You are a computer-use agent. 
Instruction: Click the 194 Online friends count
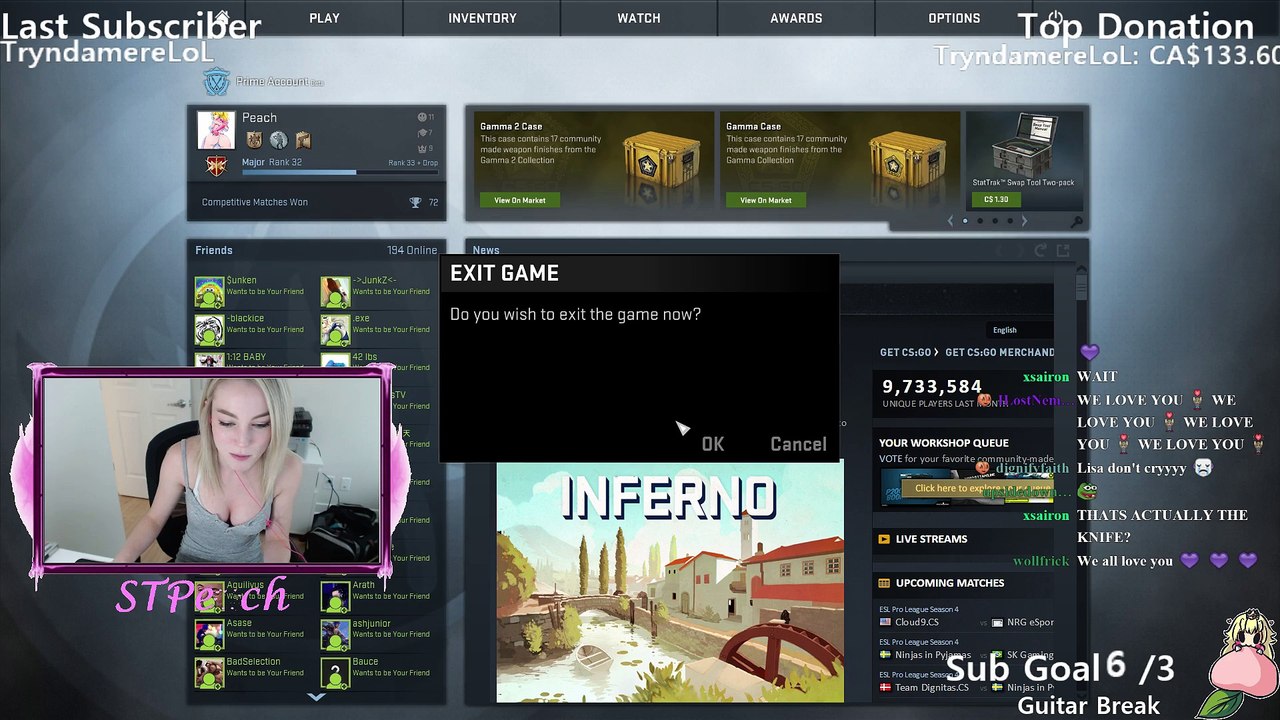412,250
